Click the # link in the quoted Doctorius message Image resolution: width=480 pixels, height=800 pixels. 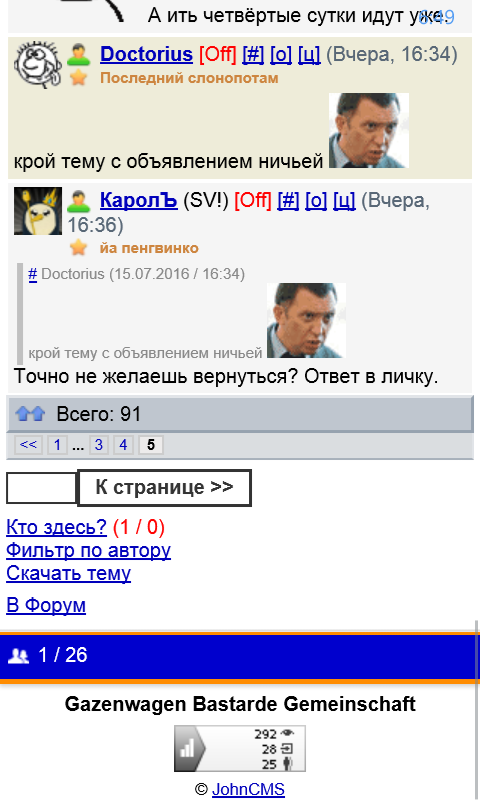coord(33,274)
